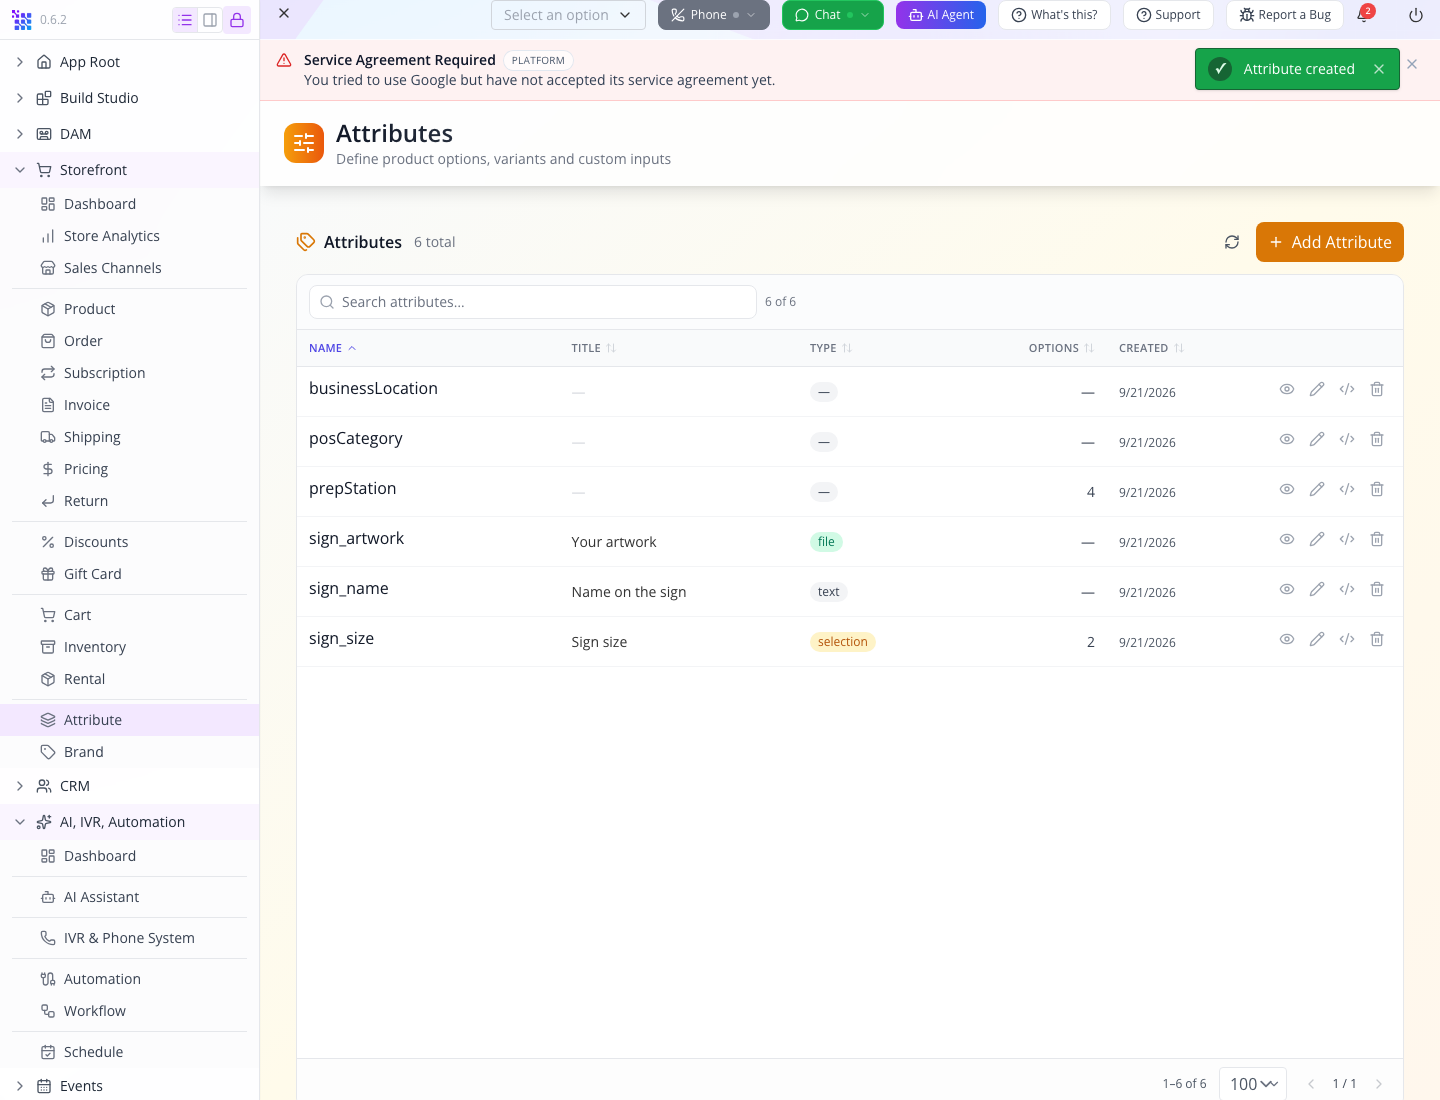1440x1100 pixels.
Task: Open the Phone status dropdown
Action: tap(714, 15)
